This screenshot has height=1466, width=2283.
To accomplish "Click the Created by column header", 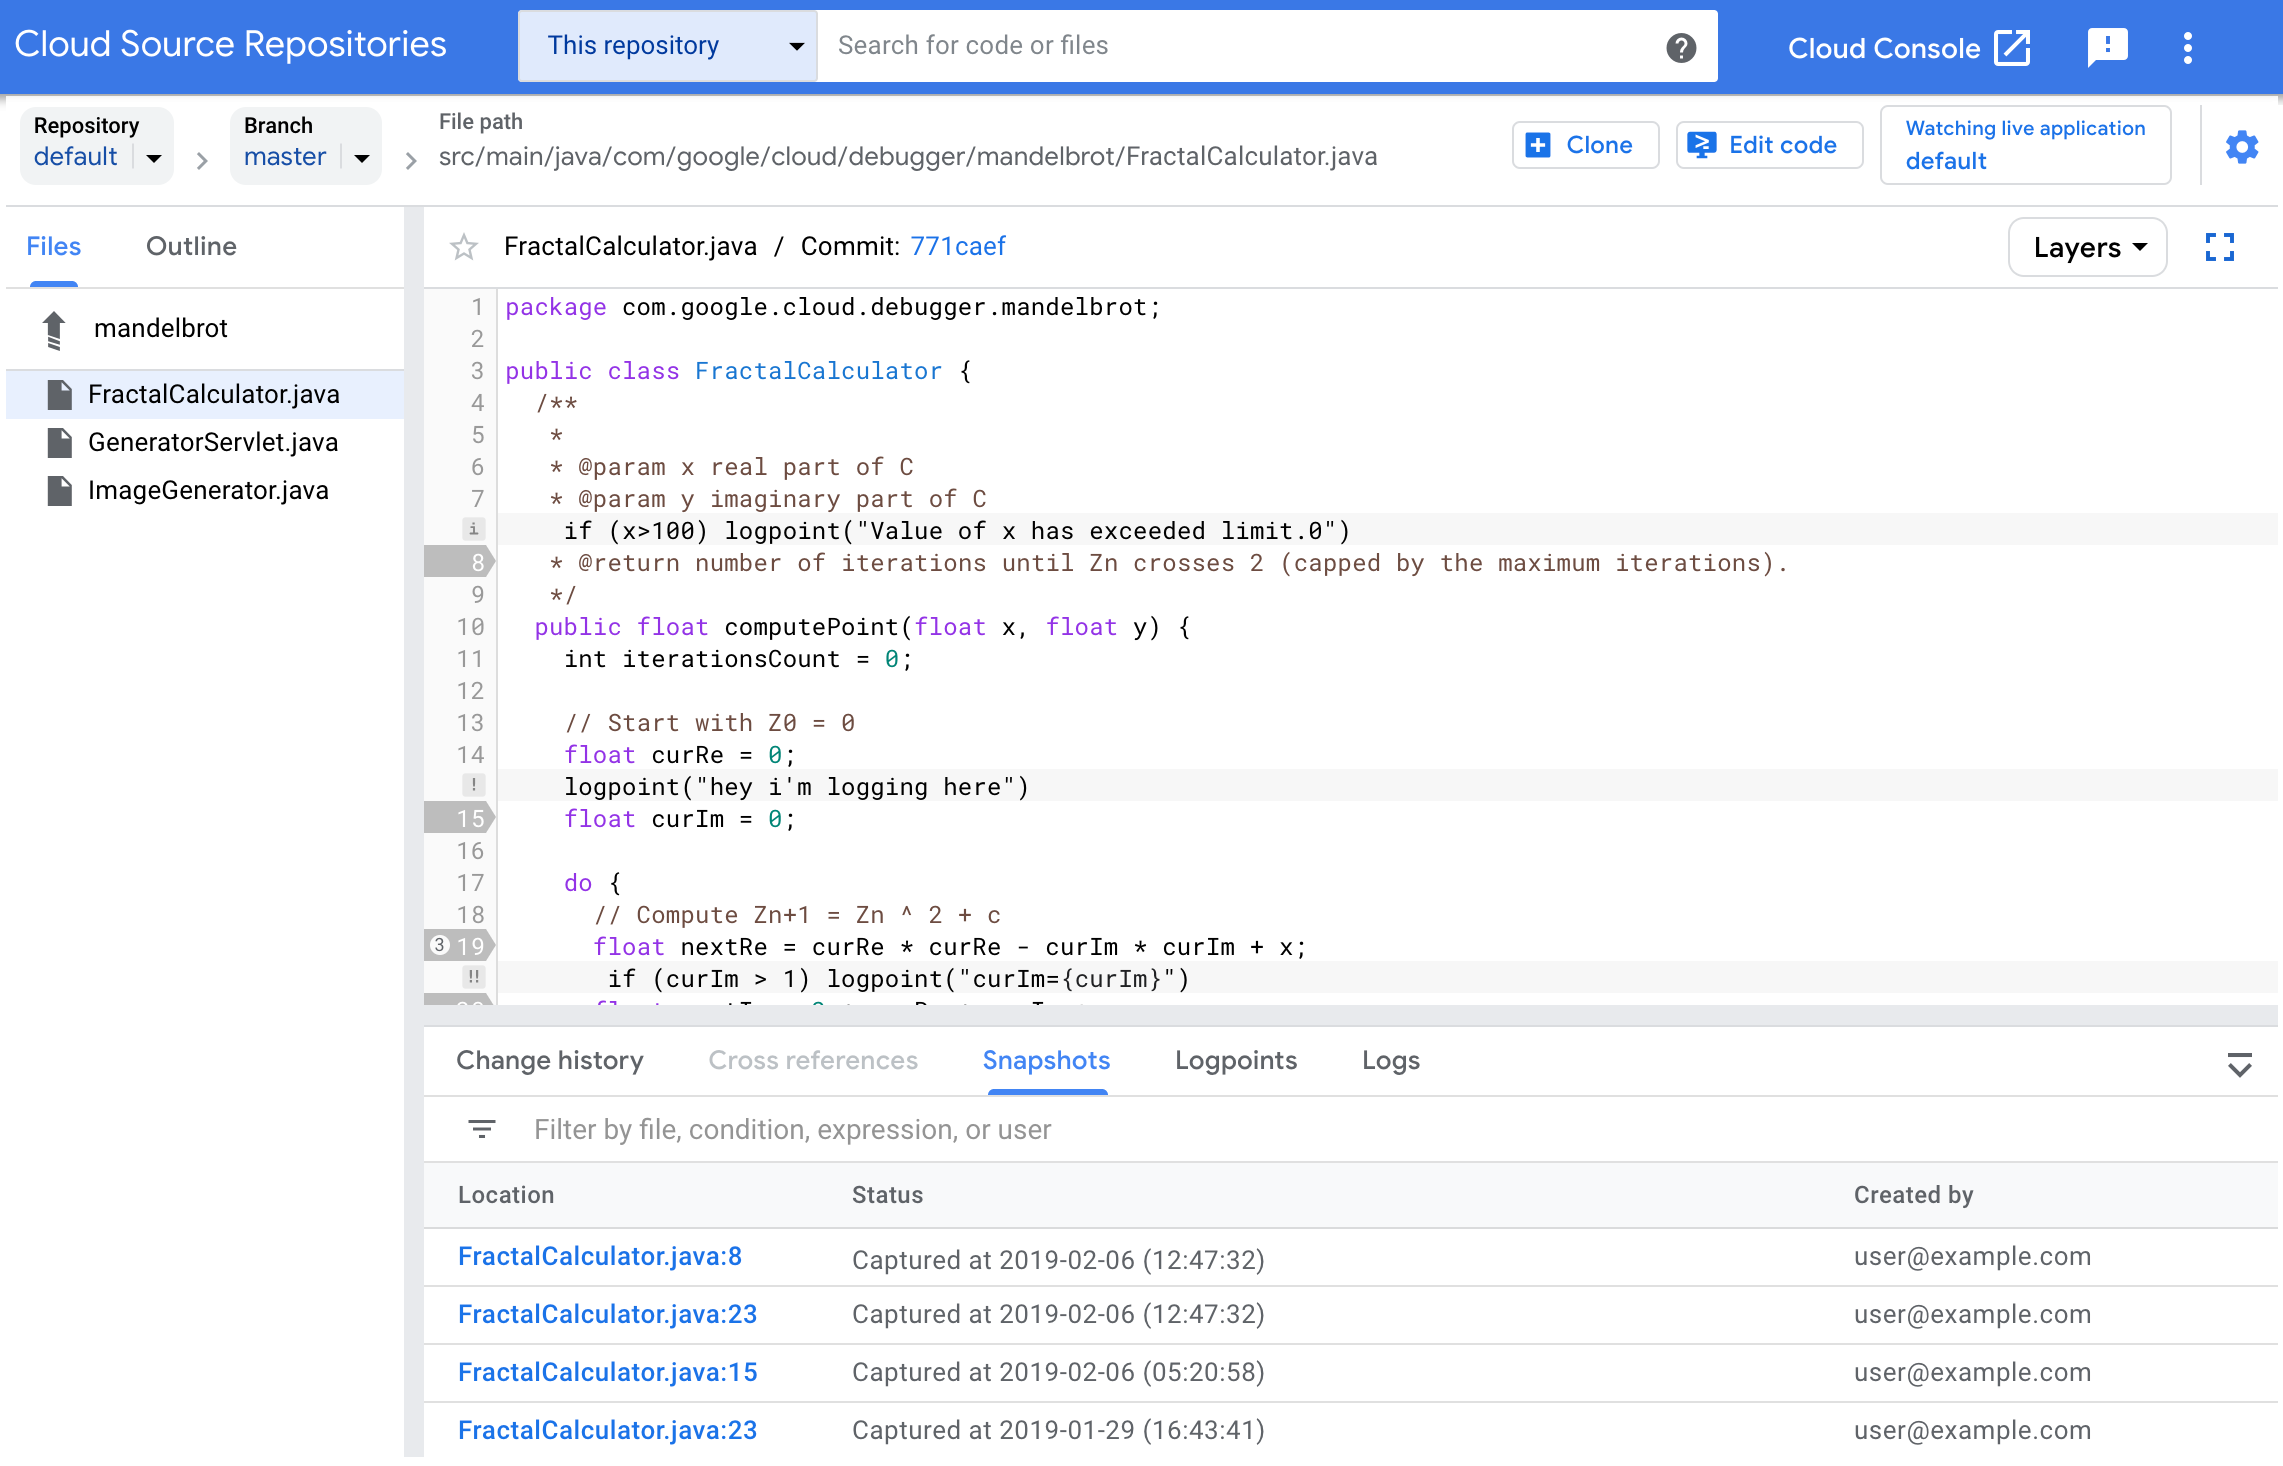I will (1913, 1195).
